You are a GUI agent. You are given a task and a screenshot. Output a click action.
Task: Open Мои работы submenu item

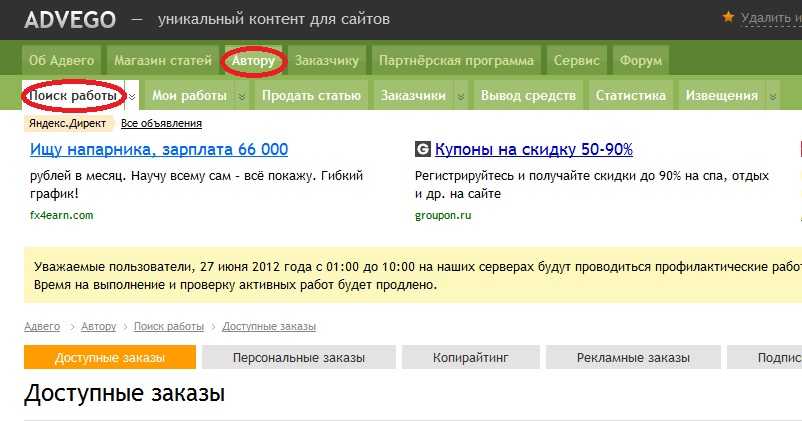(189, 96)
